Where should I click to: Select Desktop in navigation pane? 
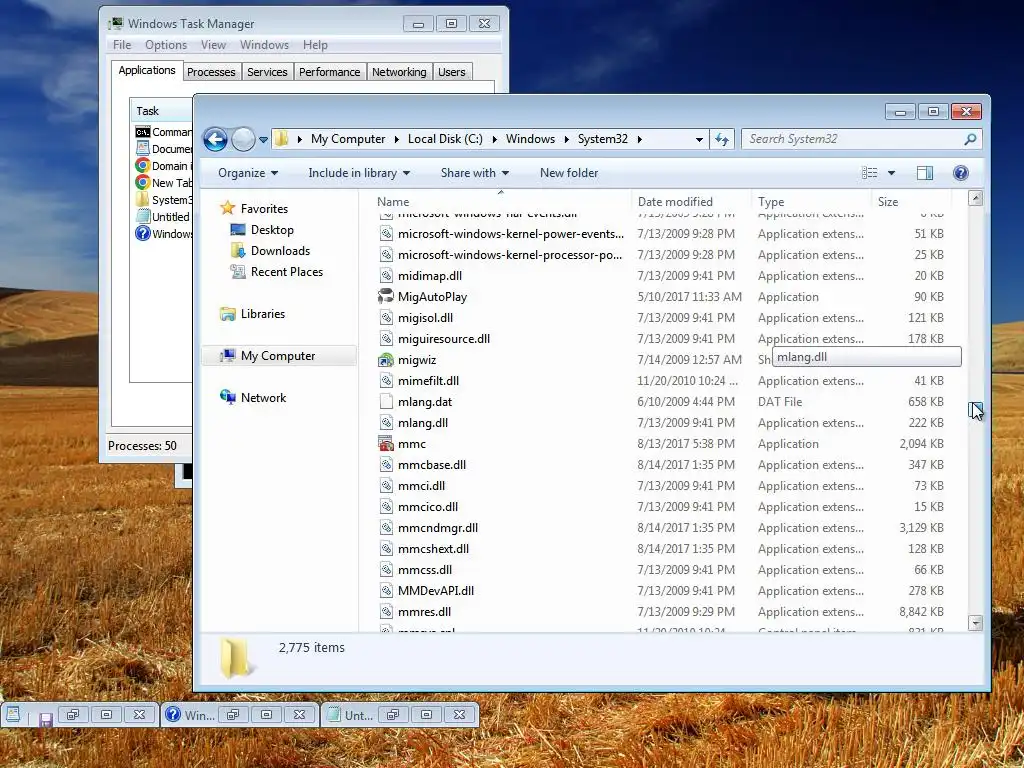tap(272, 230)
